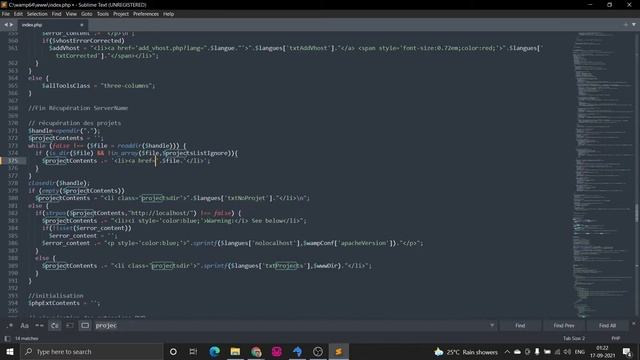Open the Project menu
The height and width of the screenshot is (360, 640).
coord(121,14)
